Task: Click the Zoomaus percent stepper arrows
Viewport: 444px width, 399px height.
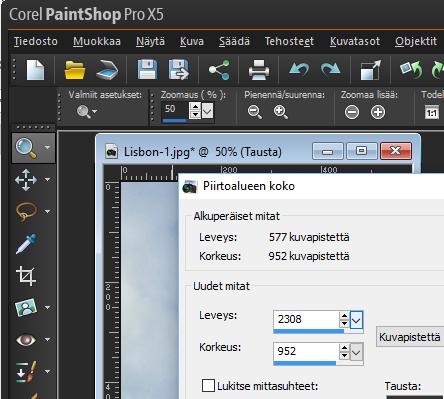Action: [195, 111]
